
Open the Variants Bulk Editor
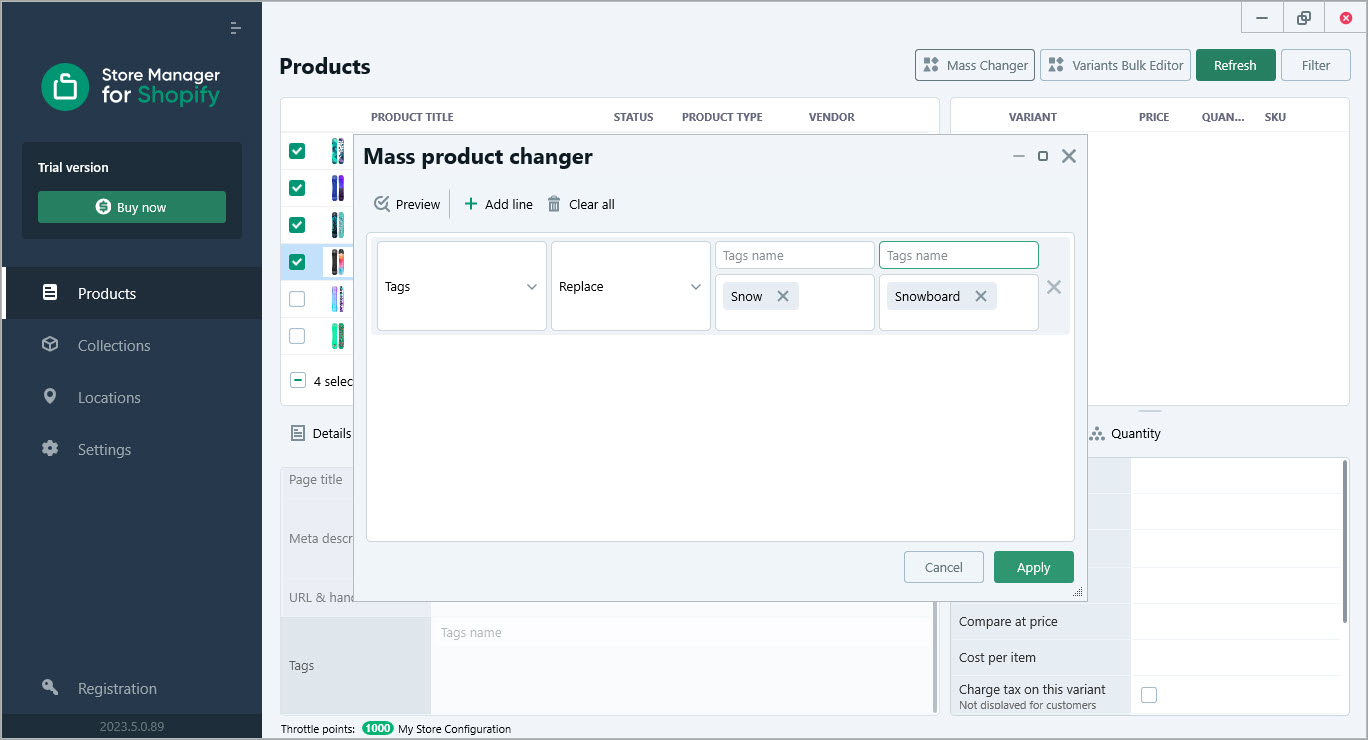[x=1115, y=65]
